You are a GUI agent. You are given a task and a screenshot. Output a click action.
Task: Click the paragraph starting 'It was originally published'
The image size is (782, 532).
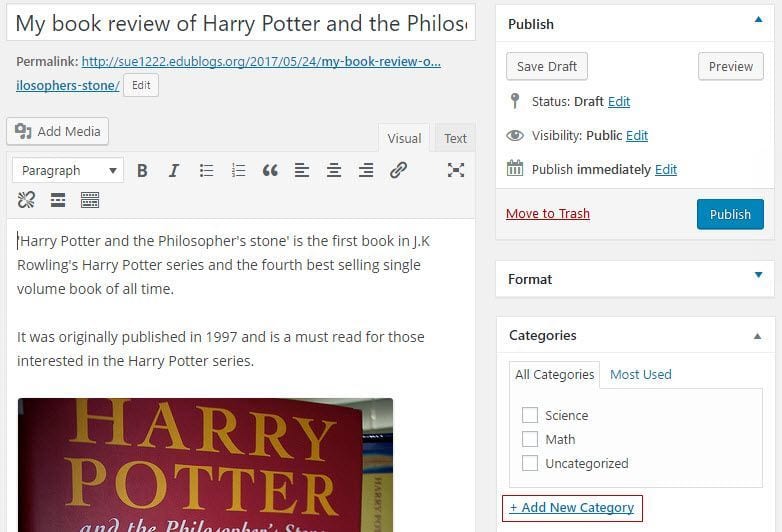[220, 349]
